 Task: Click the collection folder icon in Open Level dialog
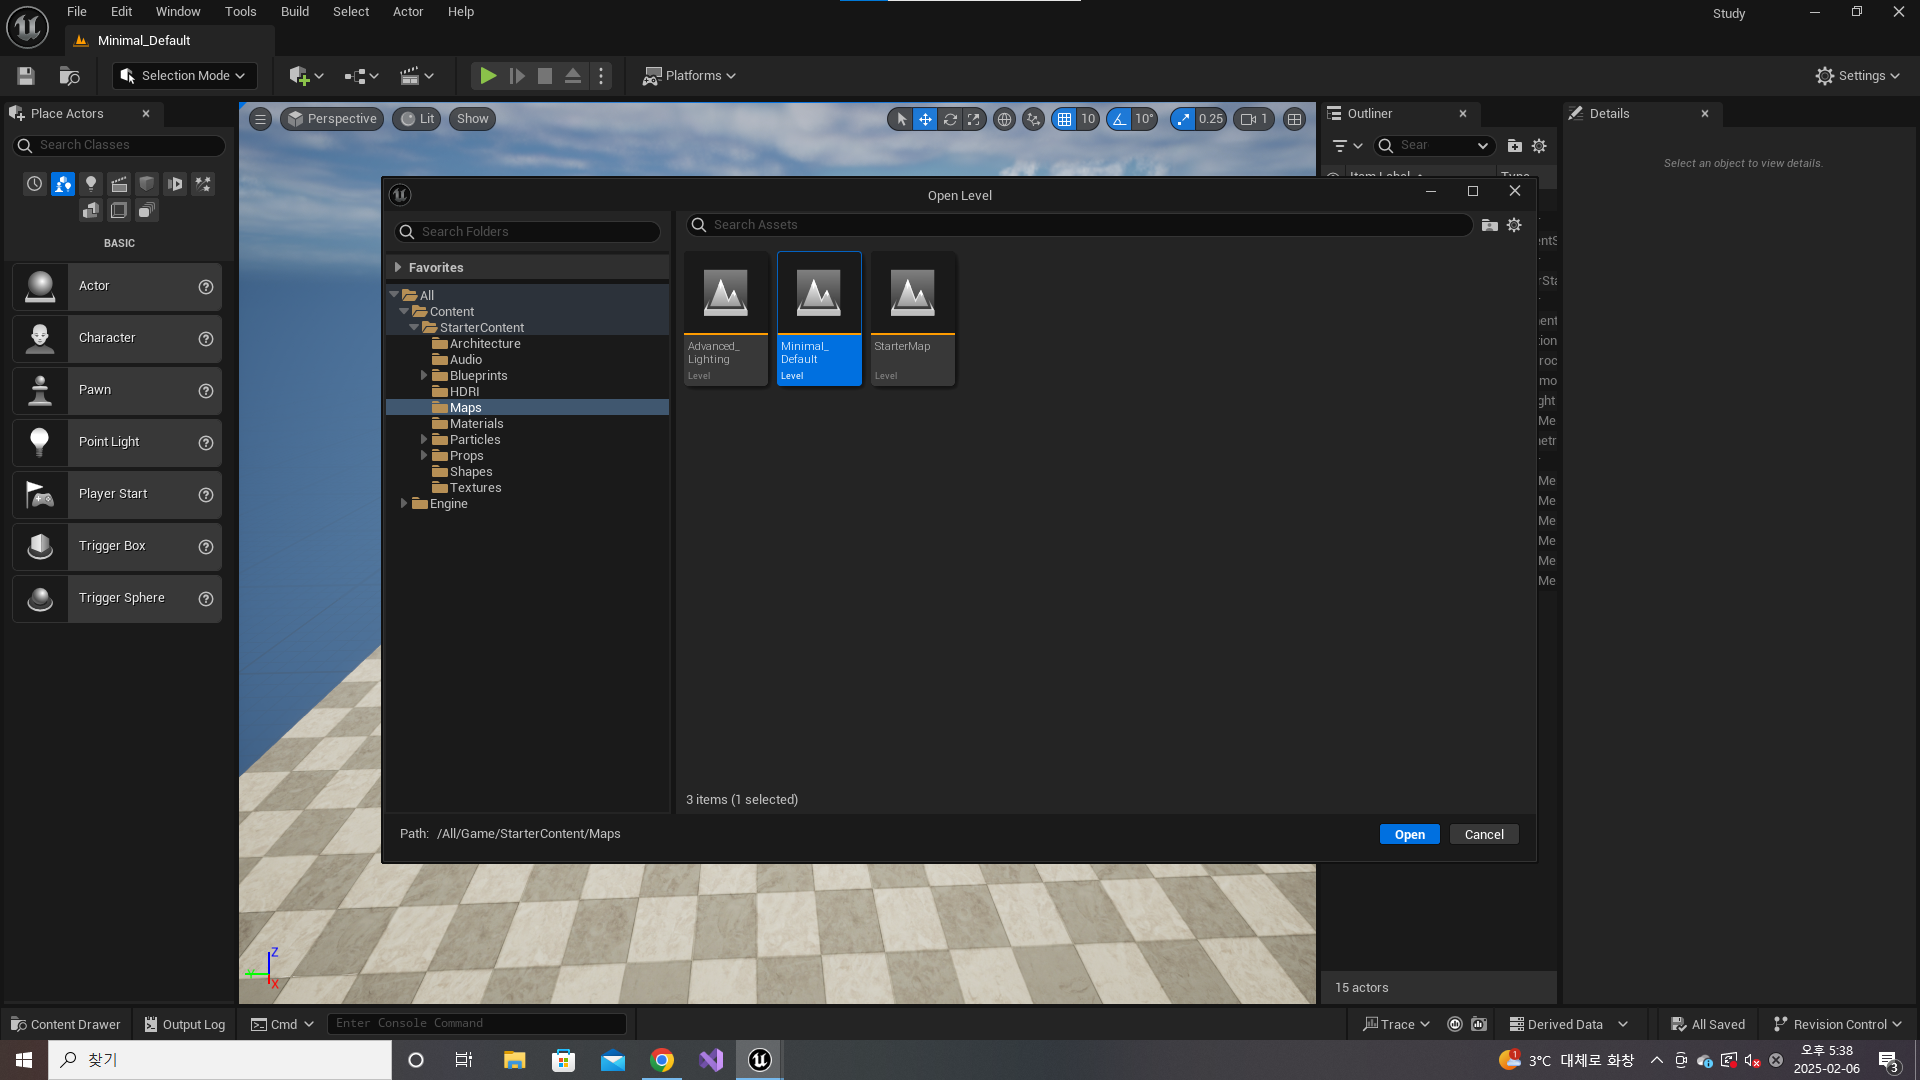point(1489,225)
